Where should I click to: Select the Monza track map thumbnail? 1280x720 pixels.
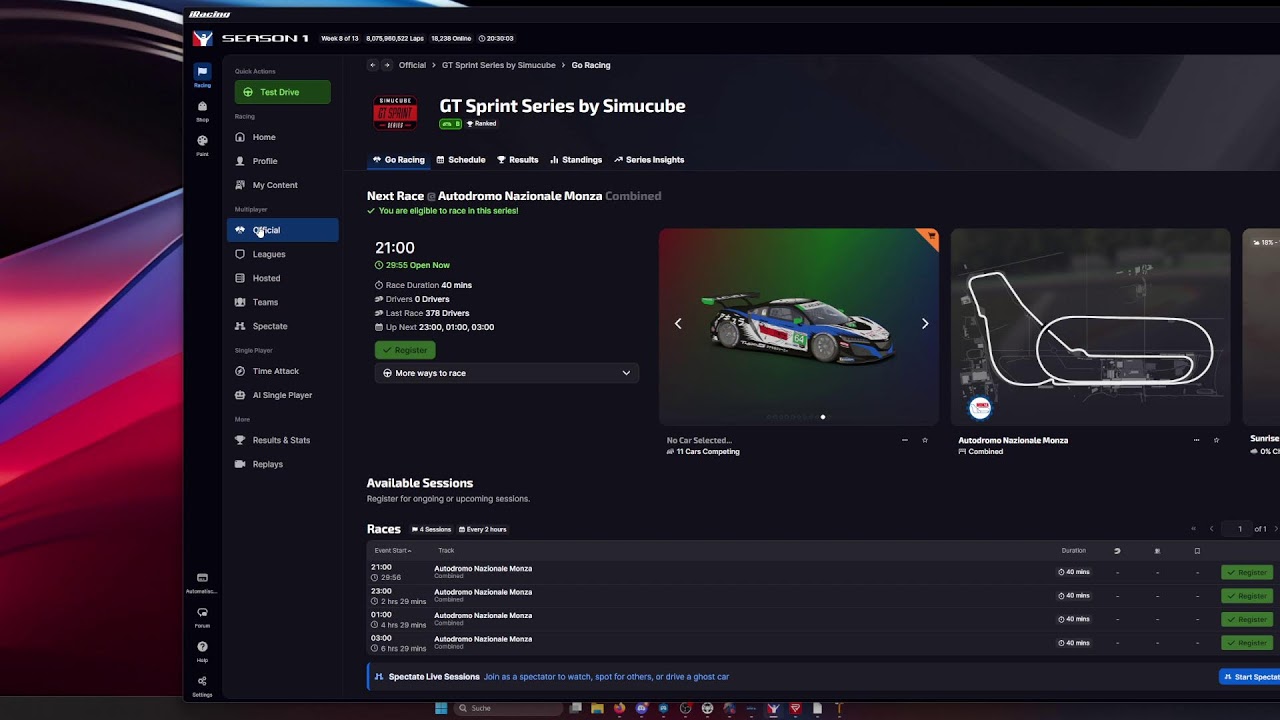point(1091,327)
